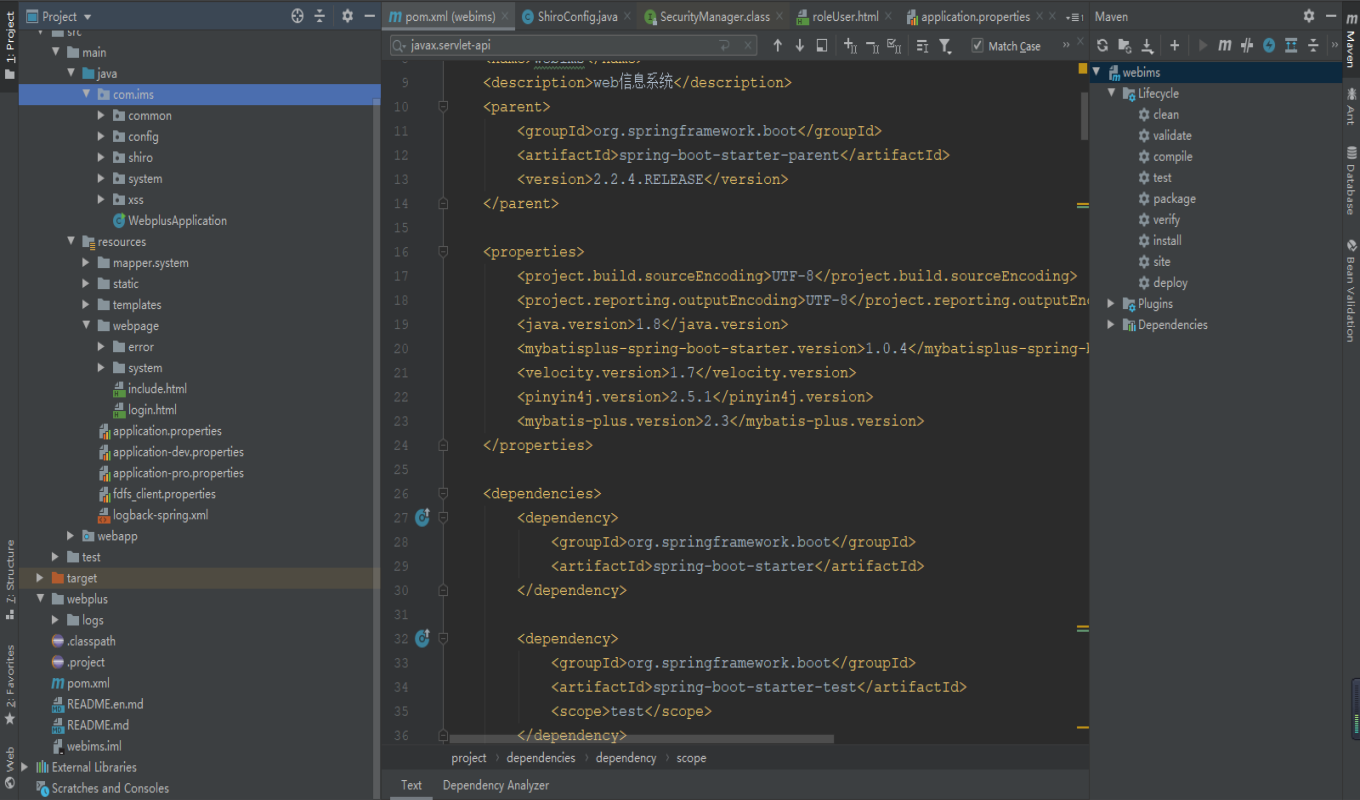Expand Dependencies node in Maven
The width and height of the screenshot is (1360, 800).
tap(1111, 324)
